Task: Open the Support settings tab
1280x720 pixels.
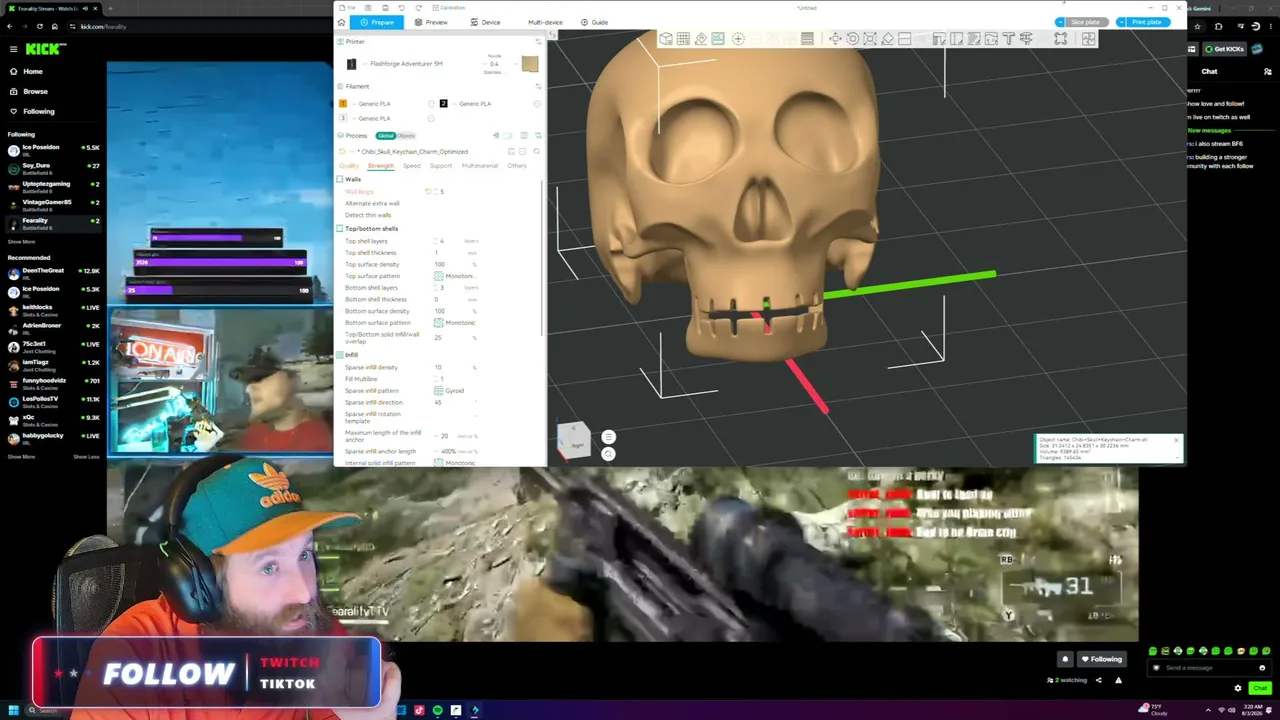Action: pos(441,166)
